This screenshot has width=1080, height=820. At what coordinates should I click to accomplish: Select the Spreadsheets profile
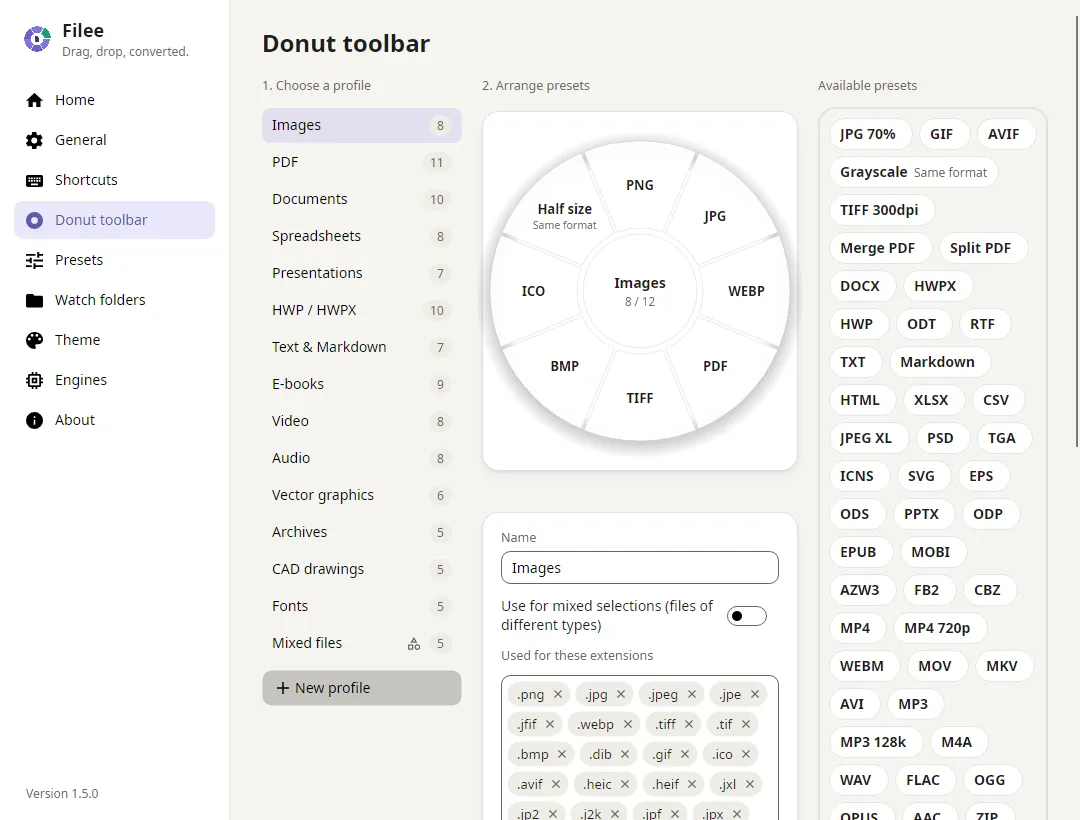(x=362, y=236)
